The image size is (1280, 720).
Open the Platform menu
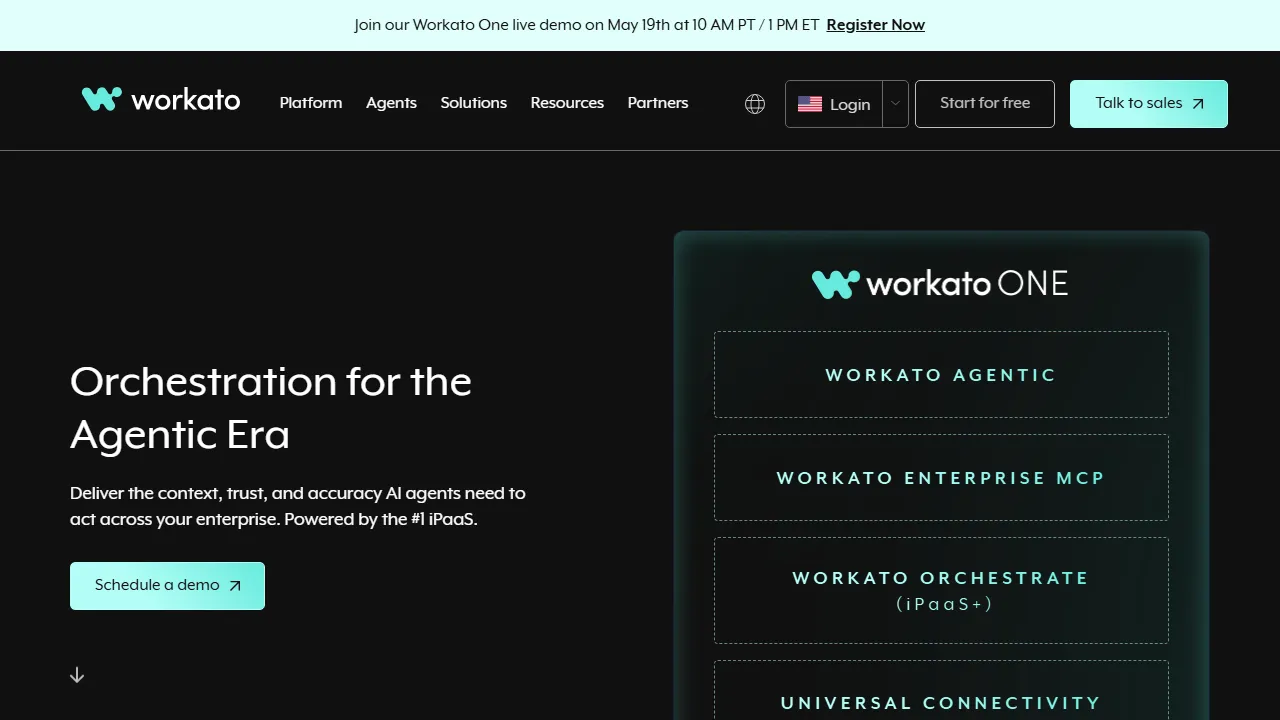pos(311,103)
